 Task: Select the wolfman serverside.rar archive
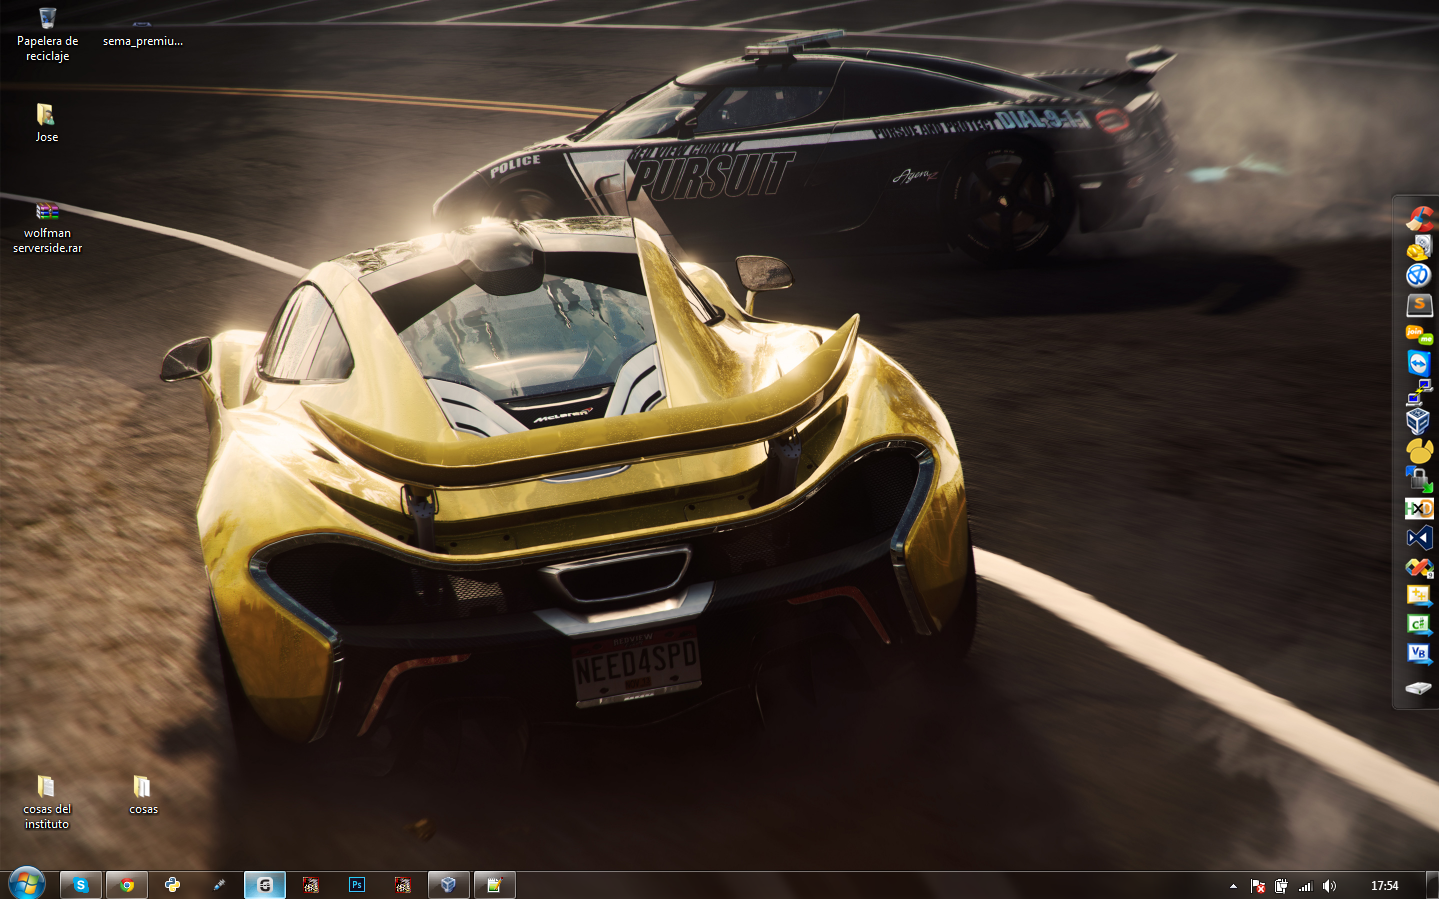(x=47, y=227)
